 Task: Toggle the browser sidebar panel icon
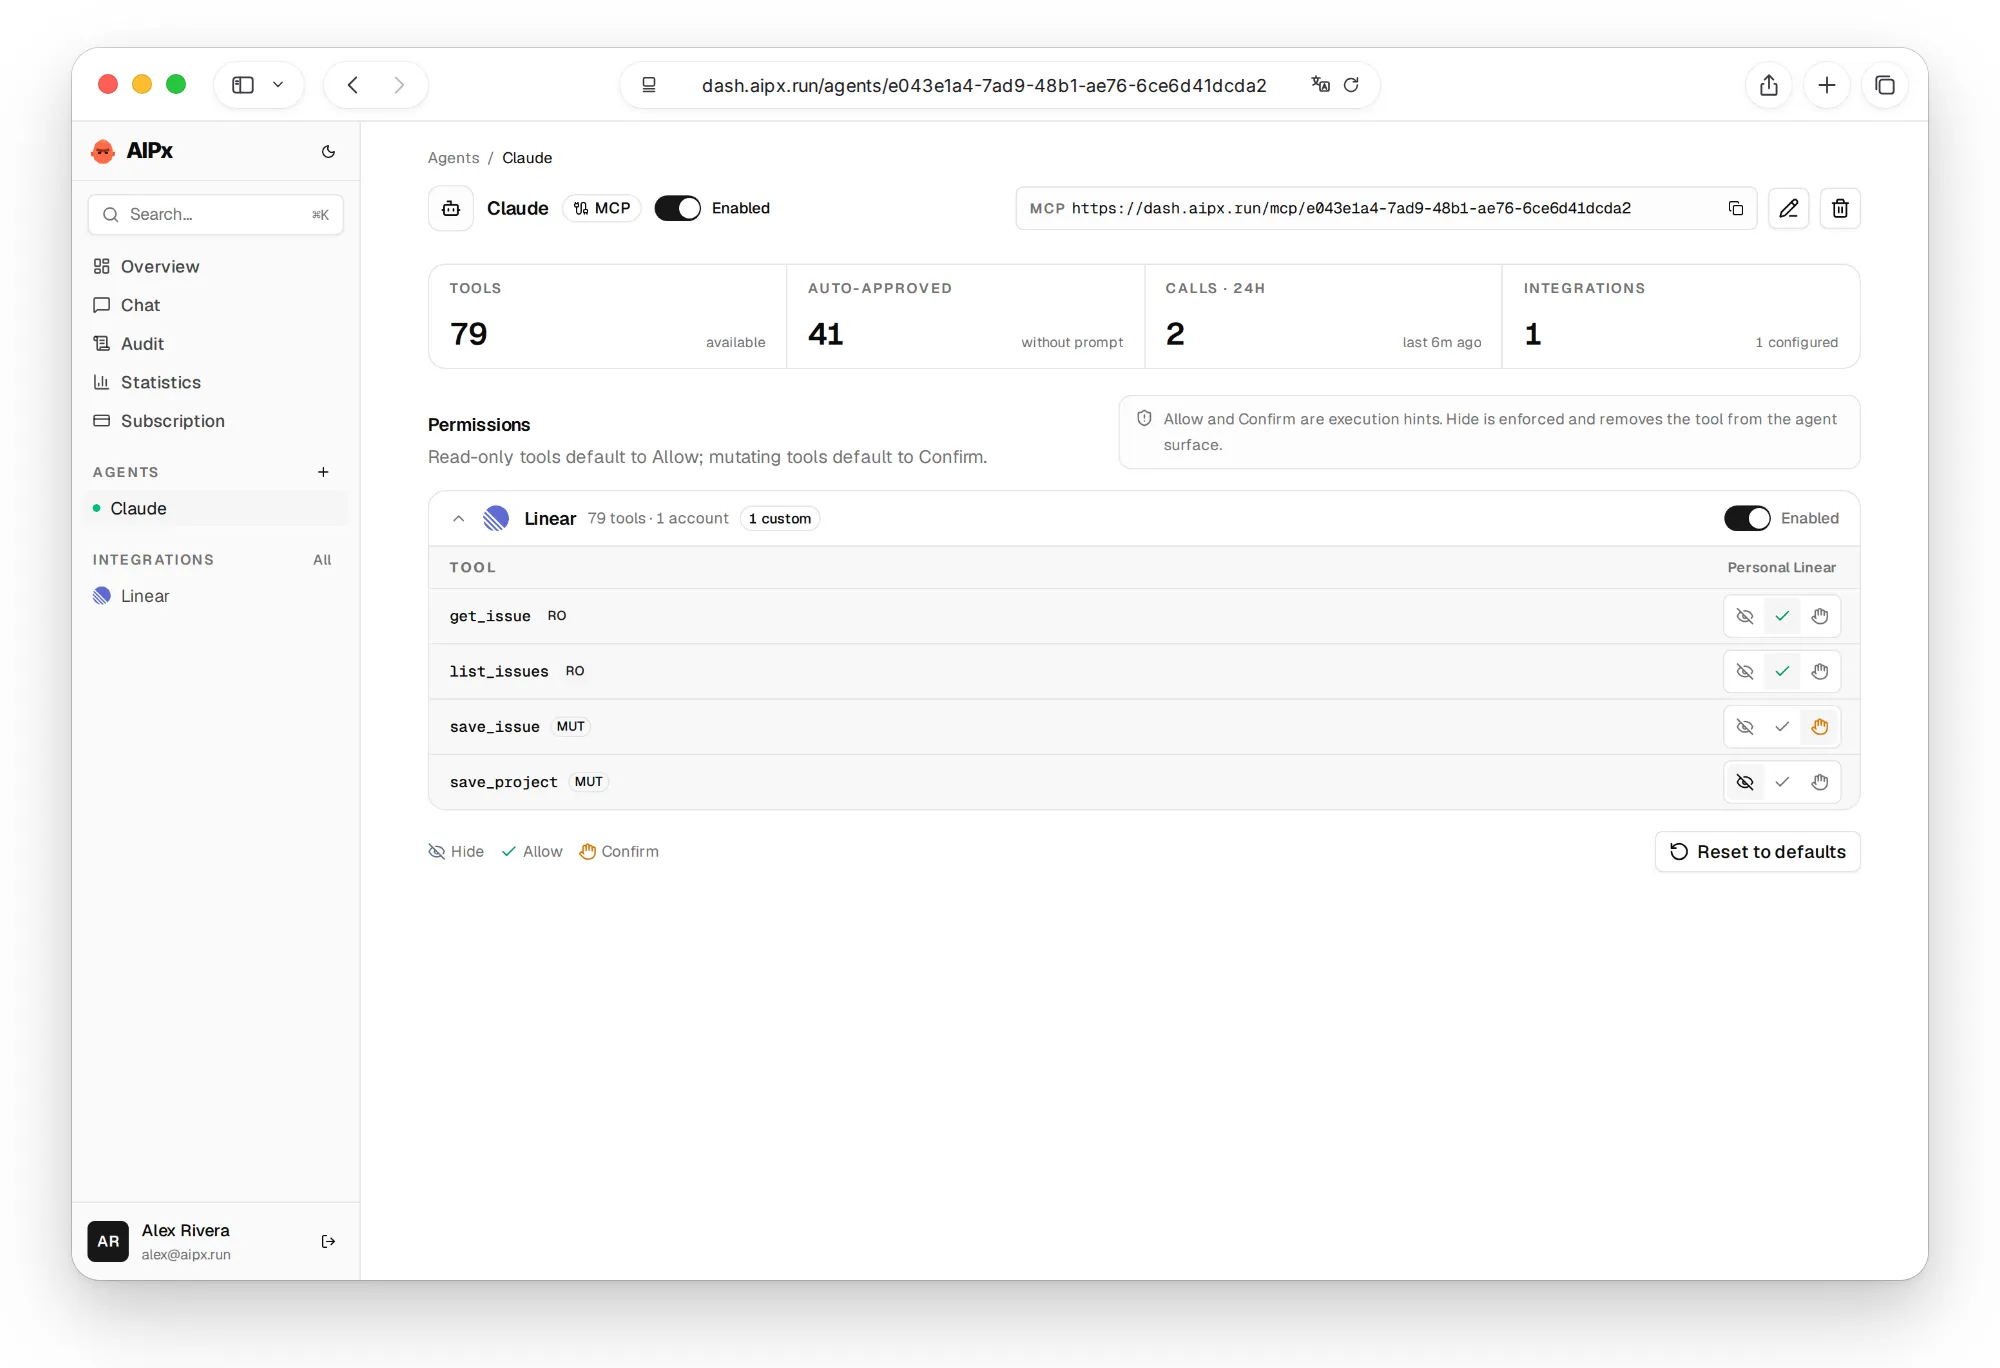point(243,85)
